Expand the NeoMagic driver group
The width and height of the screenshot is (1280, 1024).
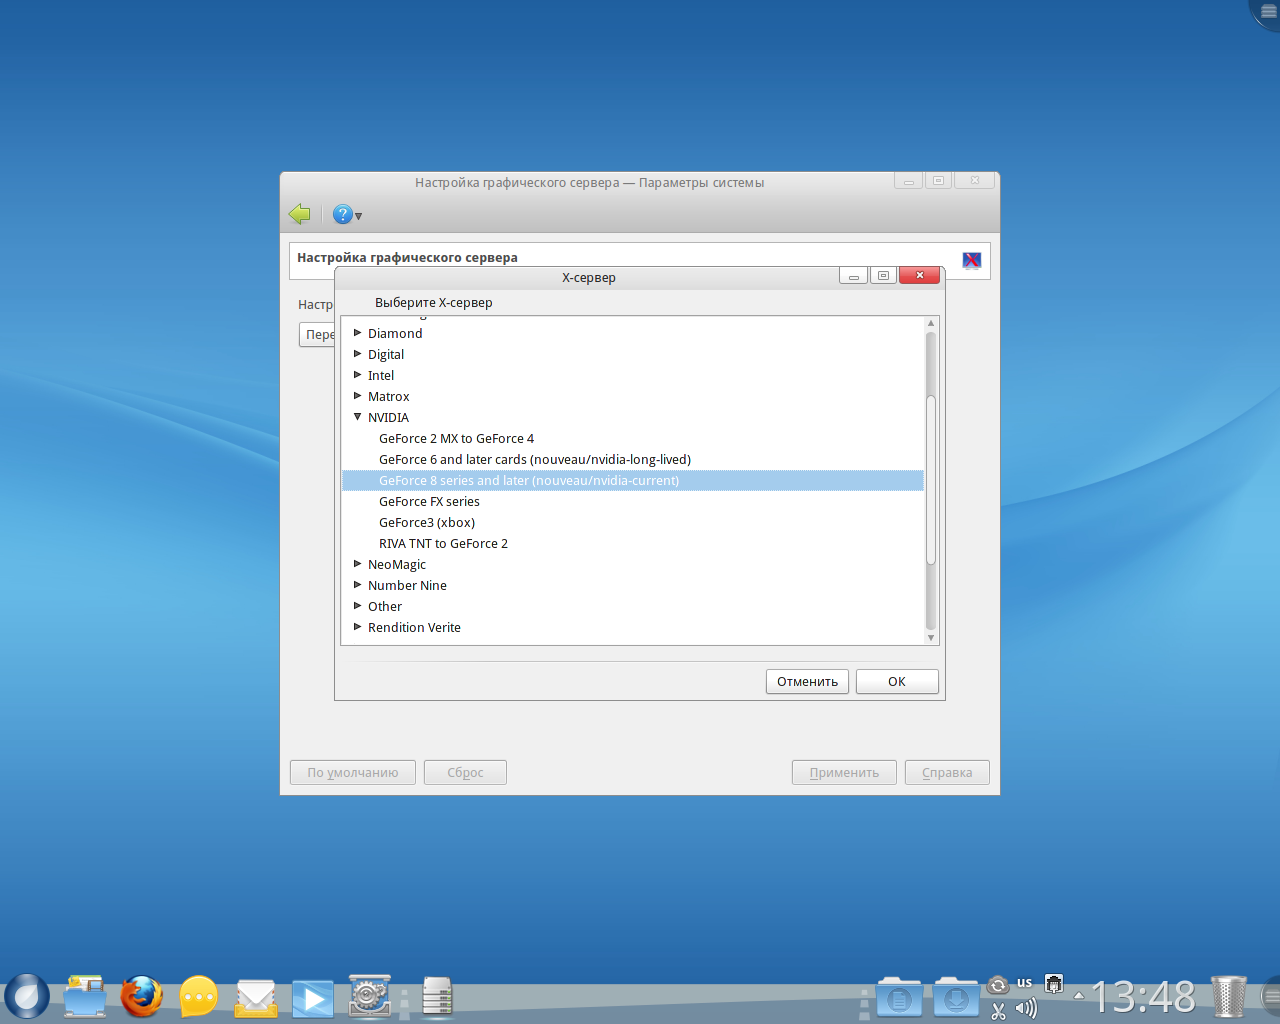[x=358, y=564]
